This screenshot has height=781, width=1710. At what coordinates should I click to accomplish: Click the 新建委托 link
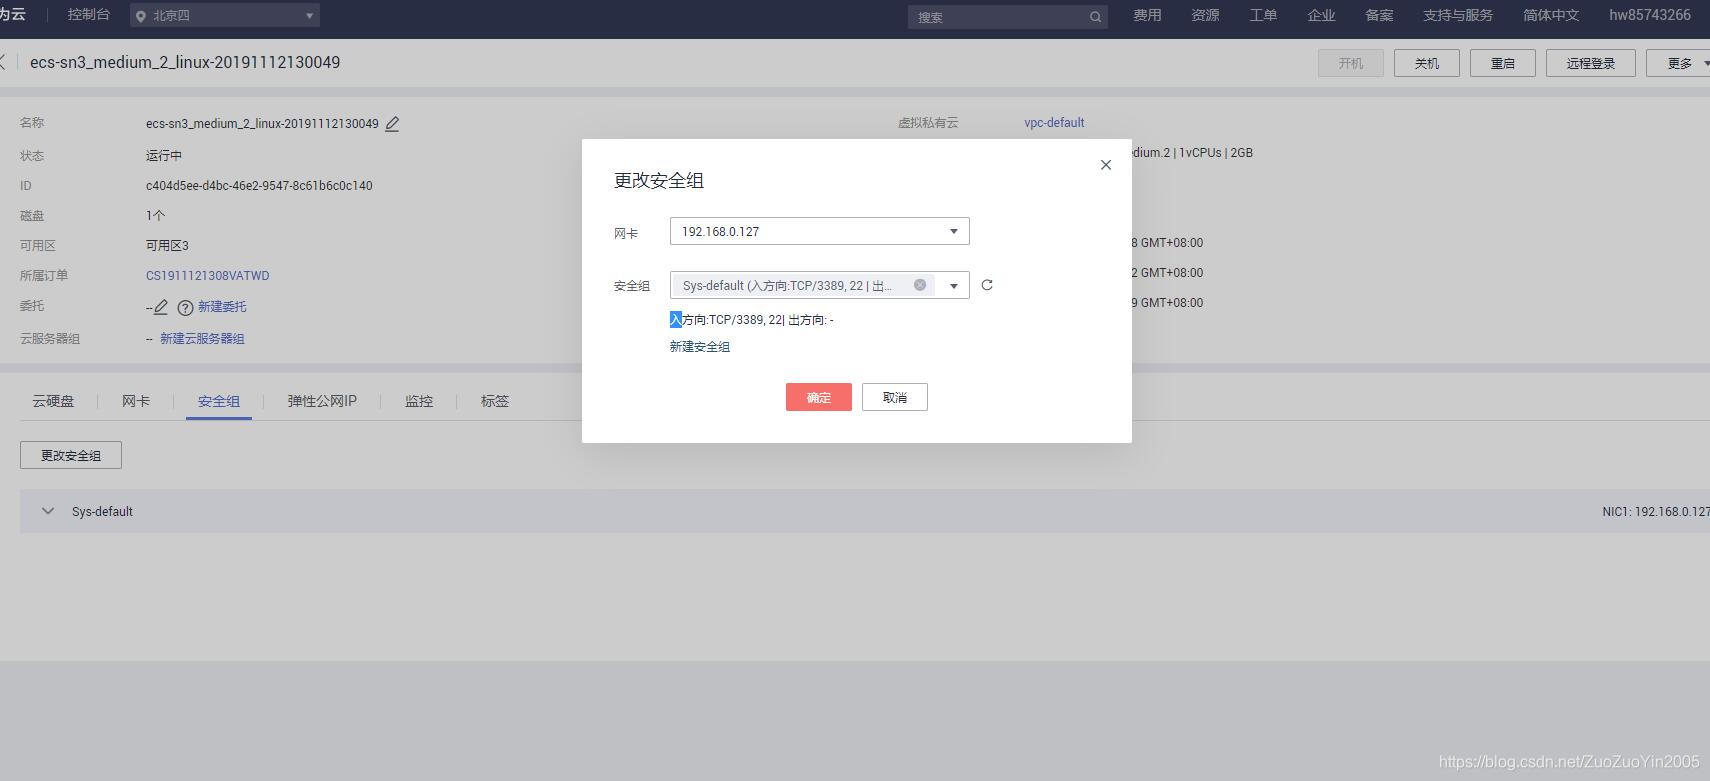222,307
